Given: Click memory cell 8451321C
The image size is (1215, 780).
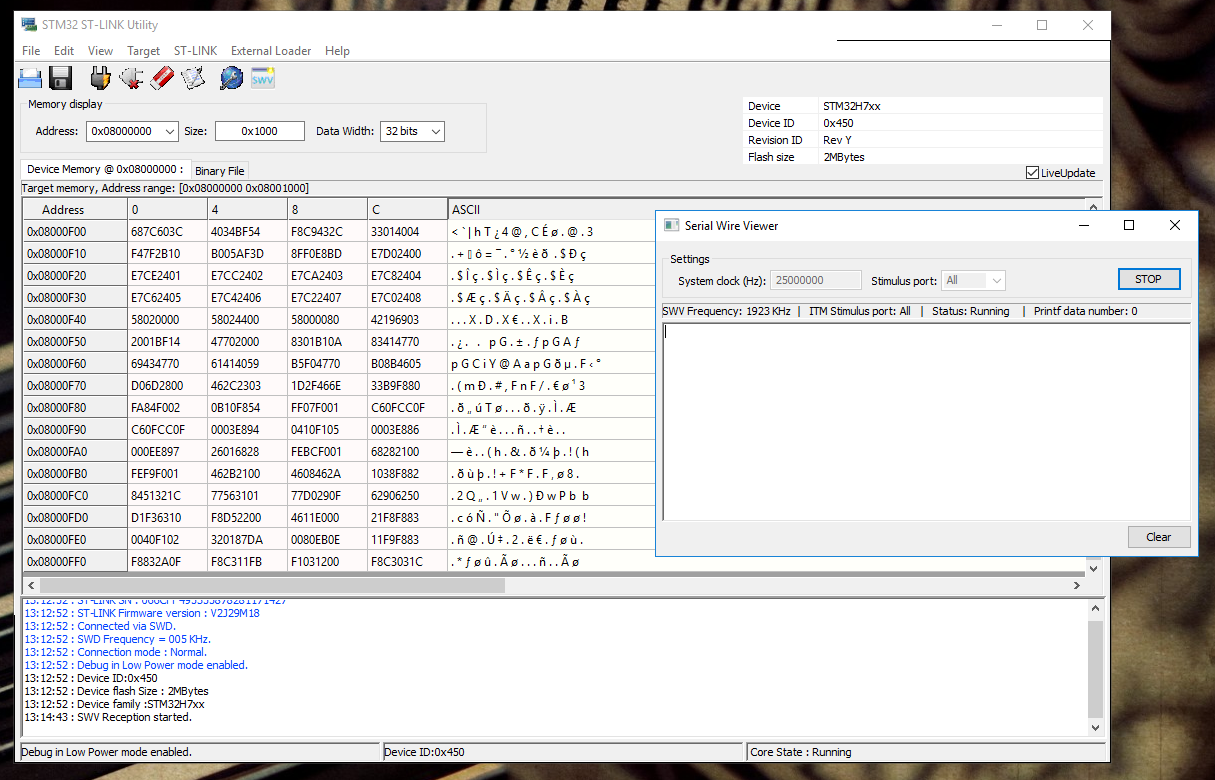Looking at the screenshot, I should point(167,496).
